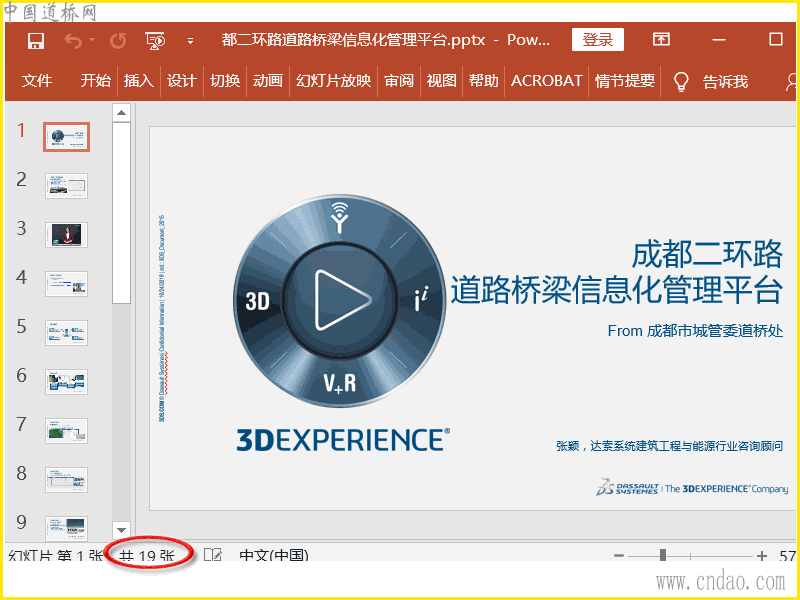The image size is (800, 600).
Task: Click thumbnail panel scroll-down arrow
Action: pos(121,530)
